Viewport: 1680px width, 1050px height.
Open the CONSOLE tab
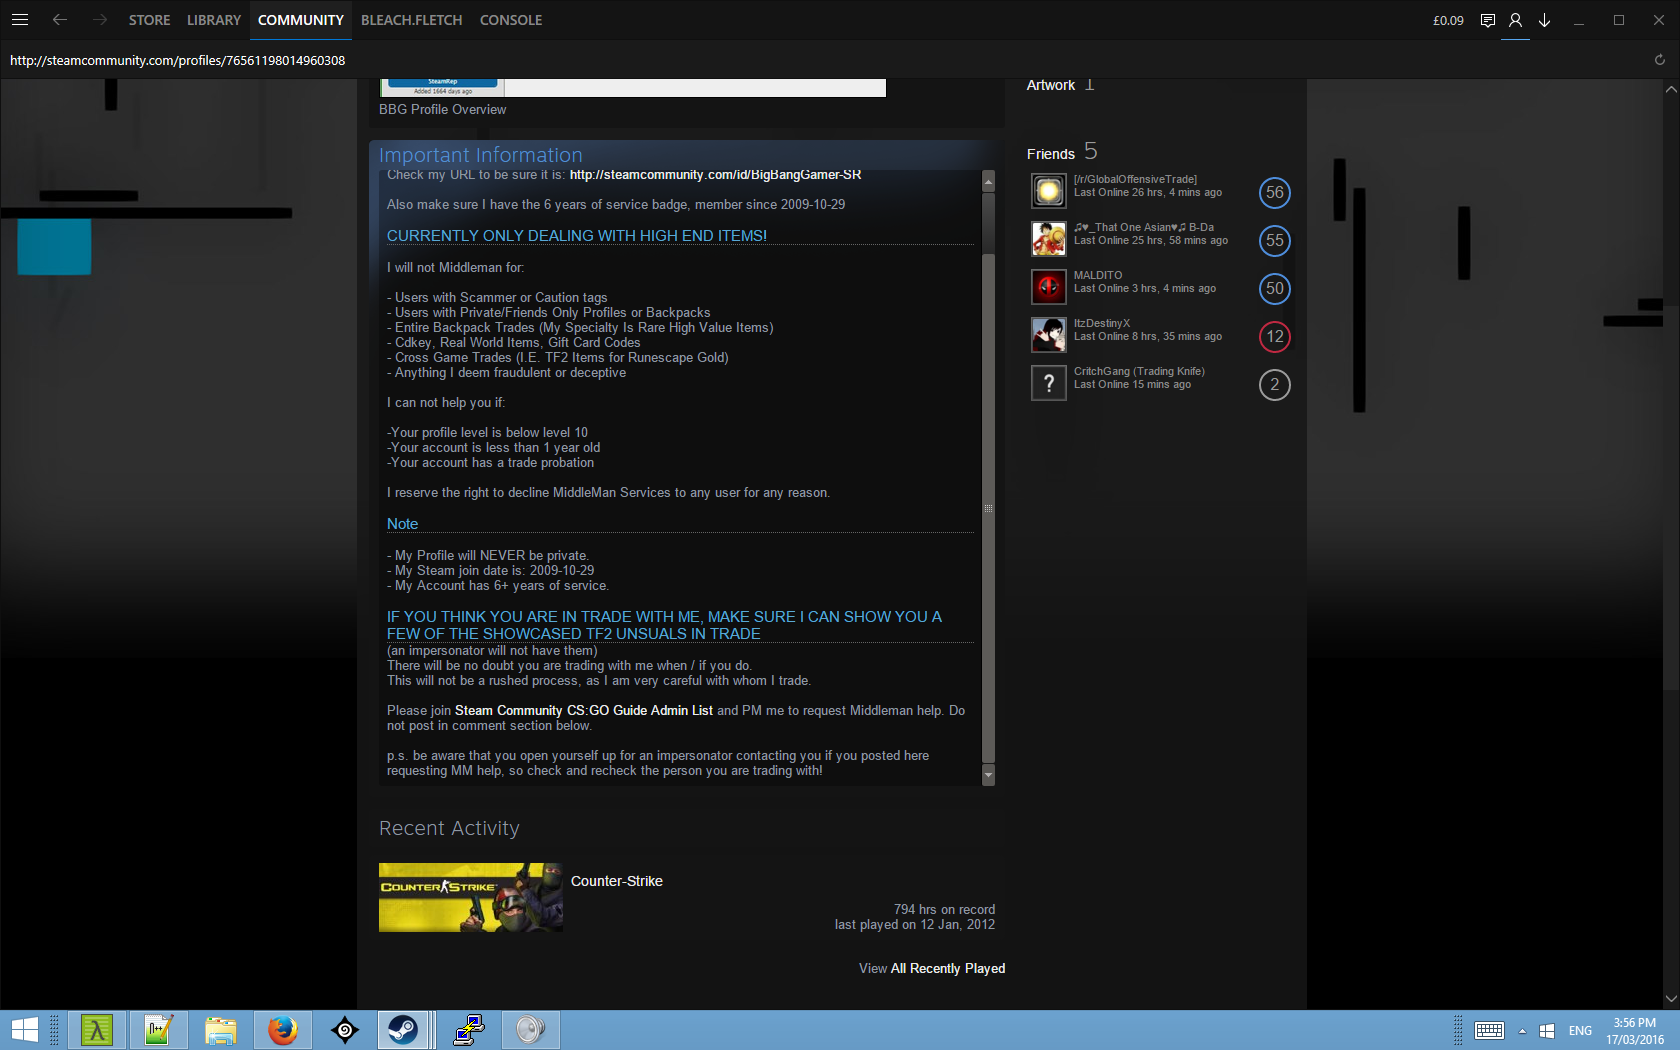(510, 20)
